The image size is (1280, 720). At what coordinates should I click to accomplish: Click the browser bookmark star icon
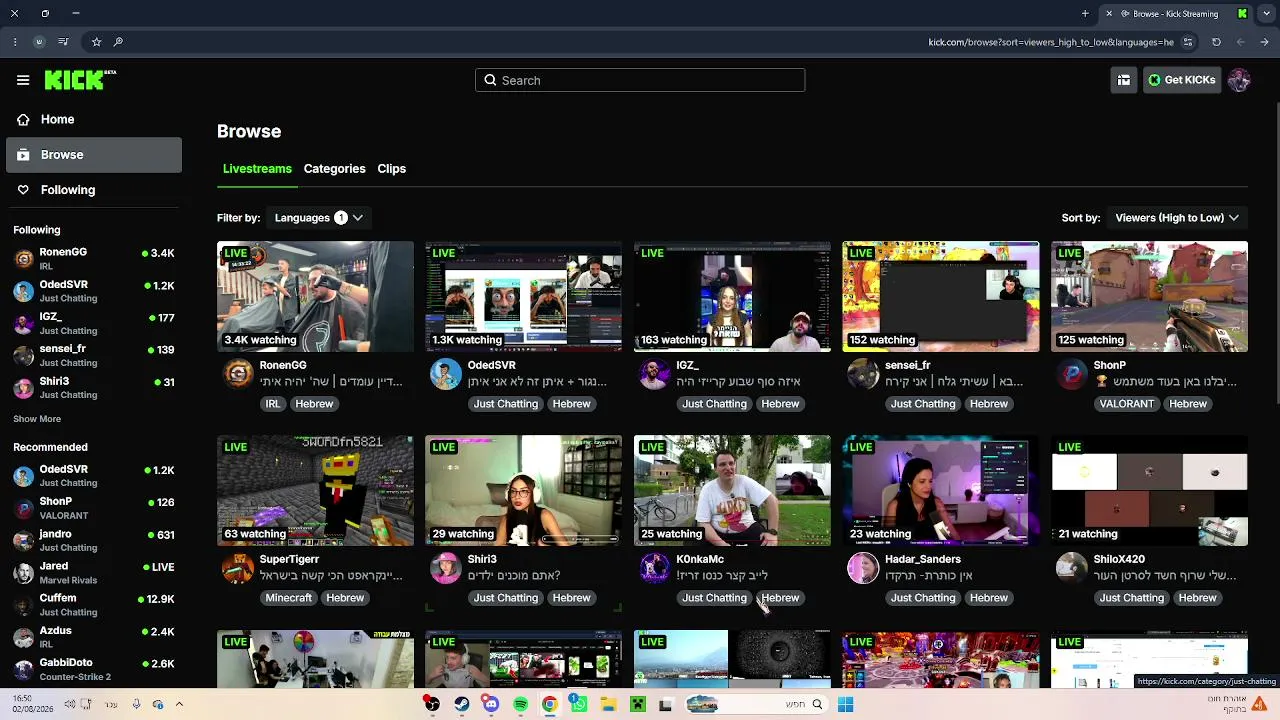(96, 42)
